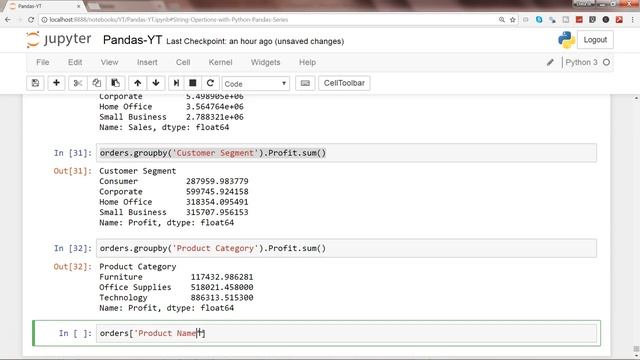Click the page scrollbar up arrow
The width and height of the screenshot is (640, 360).
[x=636, y=98]
